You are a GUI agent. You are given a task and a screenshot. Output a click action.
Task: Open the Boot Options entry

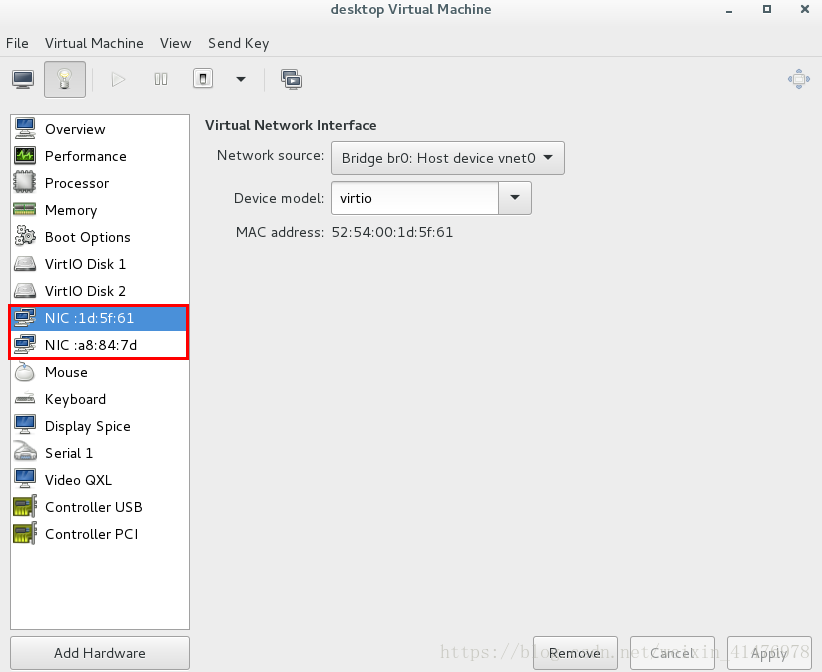tap(88, 237)
